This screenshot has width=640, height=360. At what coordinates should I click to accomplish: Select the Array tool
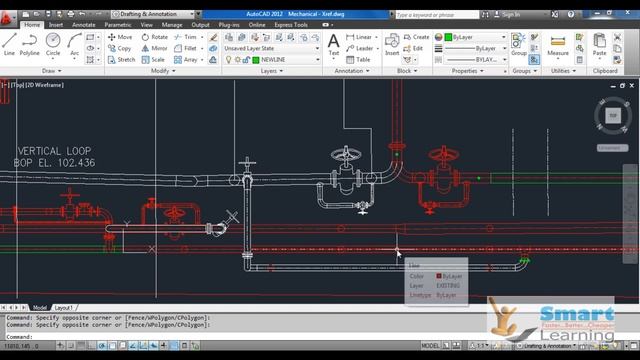click(186, 60)
